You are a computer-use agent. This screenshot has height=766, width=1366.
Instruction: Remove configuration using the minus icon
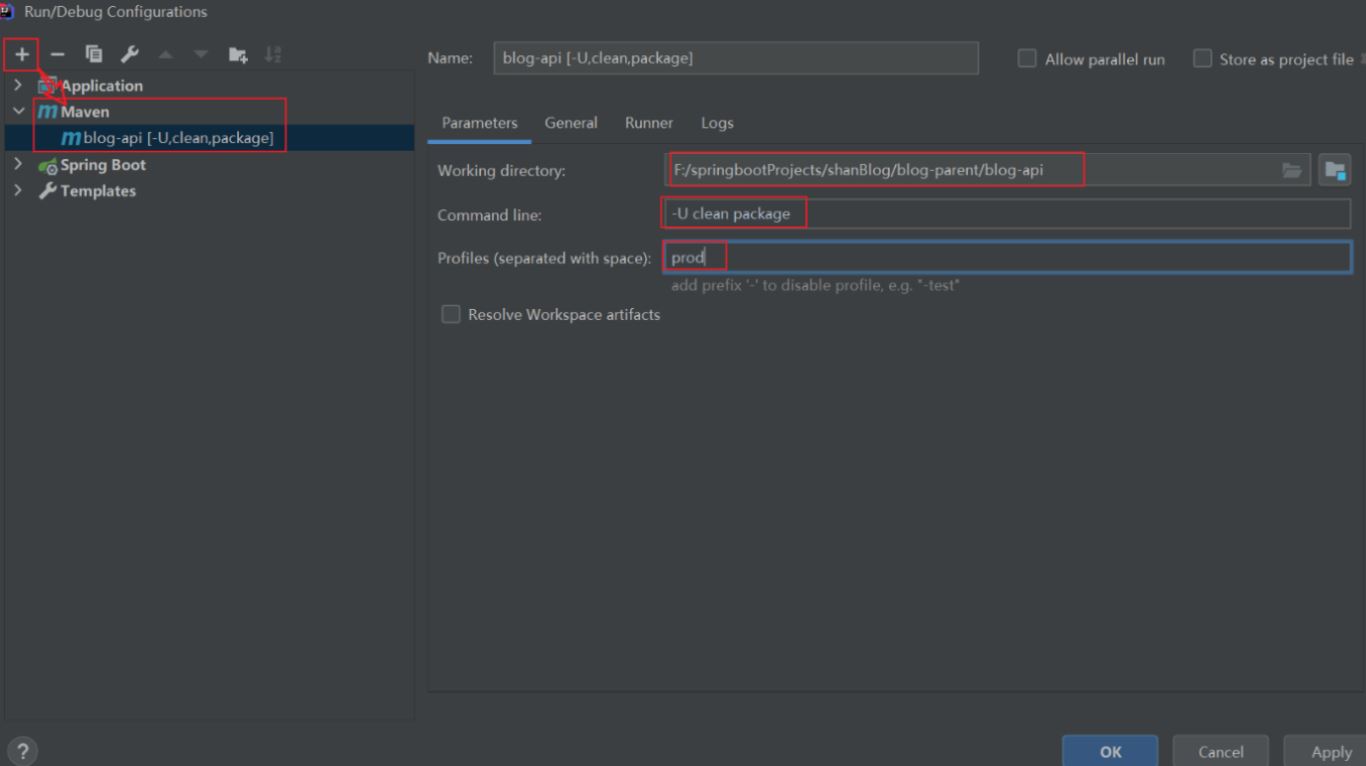[x=57, y=55]
